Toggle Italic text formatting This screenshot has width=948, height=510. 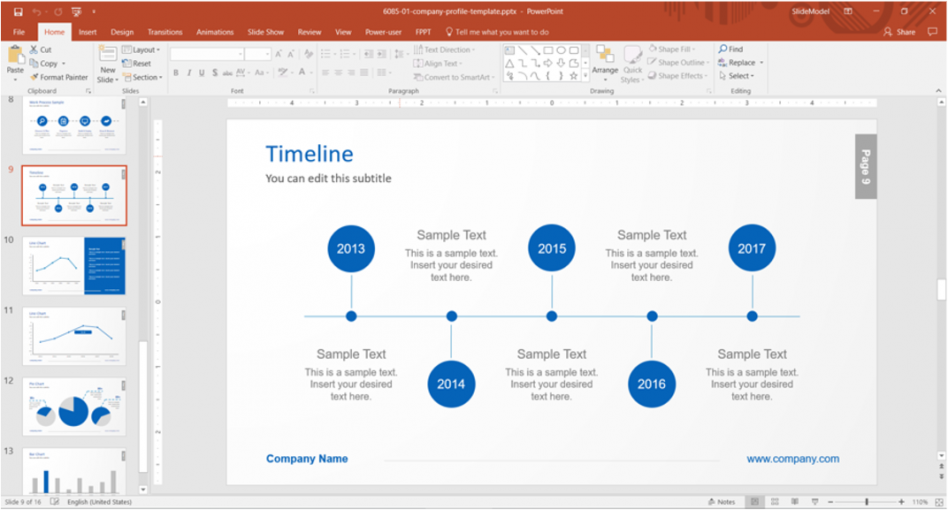pyautogui.click(x=189, y=73)
